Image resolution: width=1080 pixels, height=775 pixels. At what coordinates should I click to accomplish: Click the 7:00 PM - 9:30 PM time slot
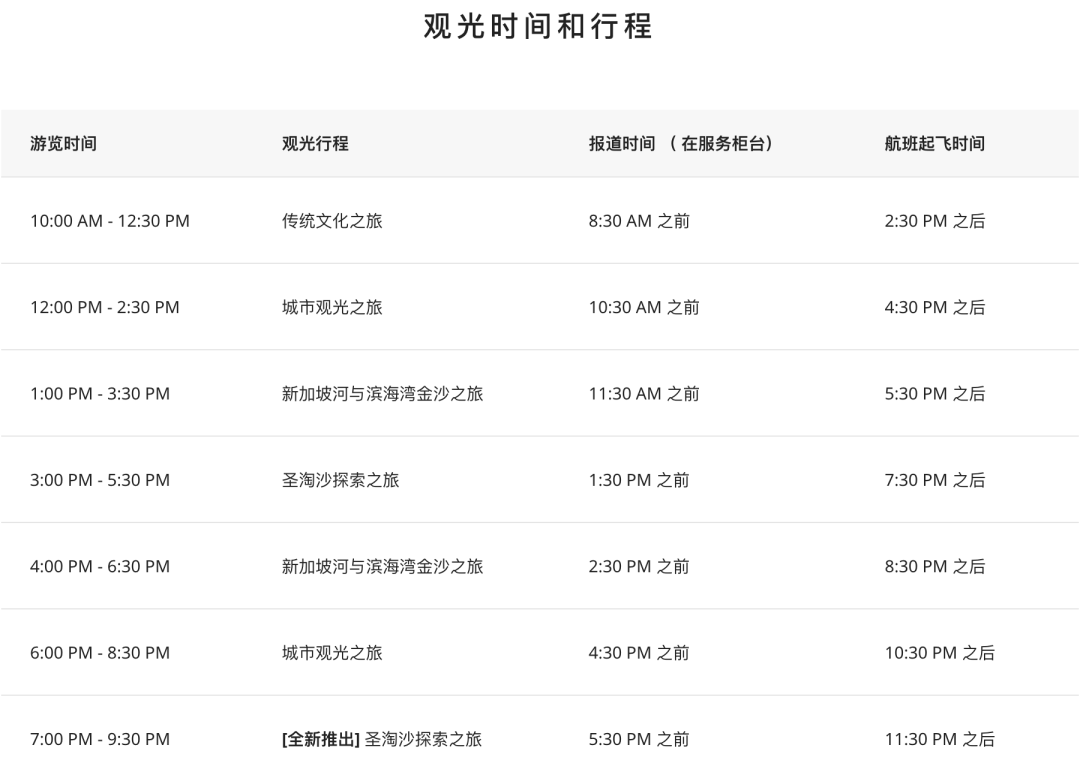point(100,739)
